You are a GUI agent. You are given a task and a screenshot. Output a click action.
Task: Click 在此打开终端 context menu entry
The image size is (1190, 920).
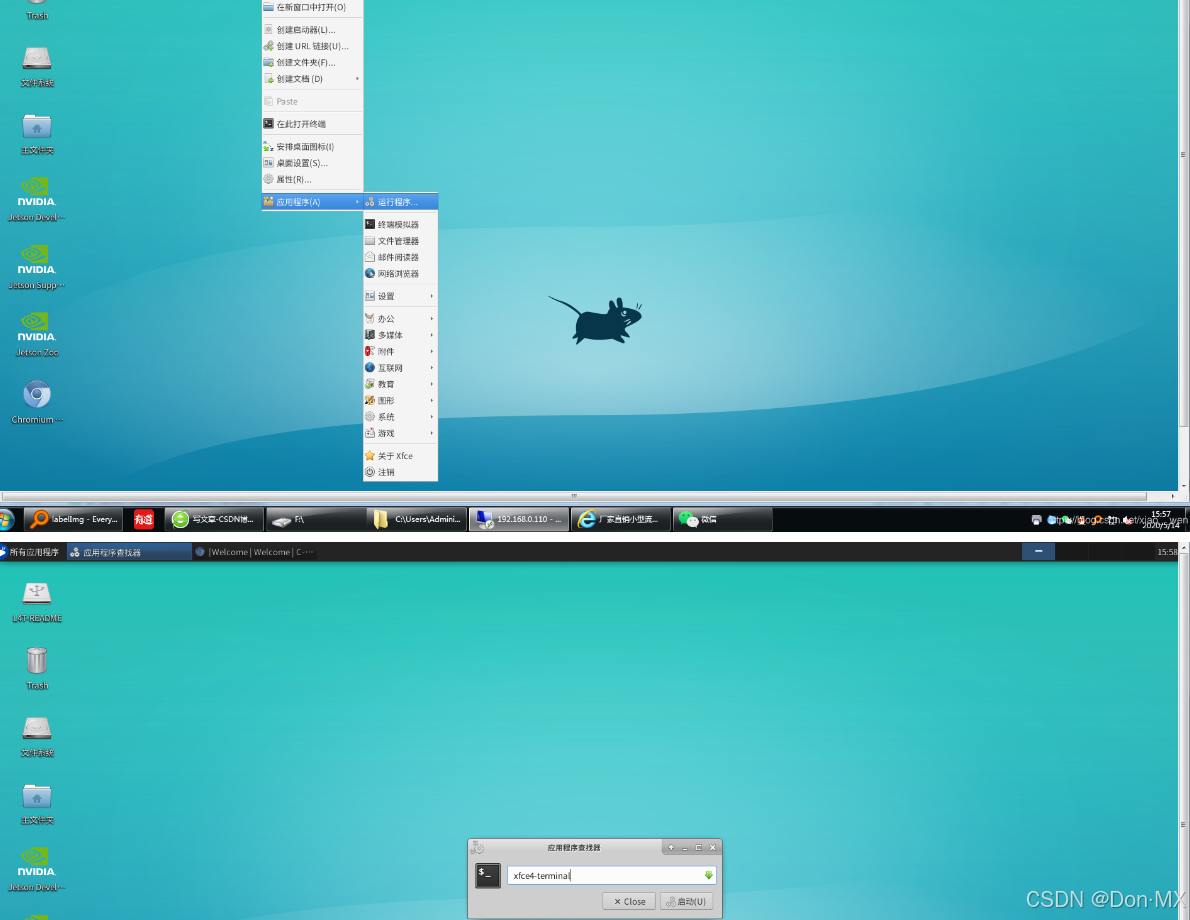tap(313, 124)
